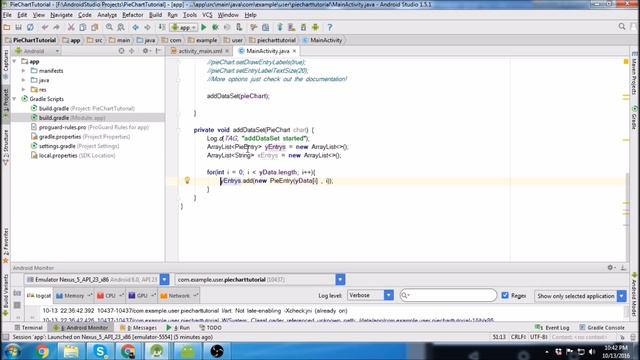Click the Search Everywhere magnifier icon
640x360 pixels.
point(622,27)
